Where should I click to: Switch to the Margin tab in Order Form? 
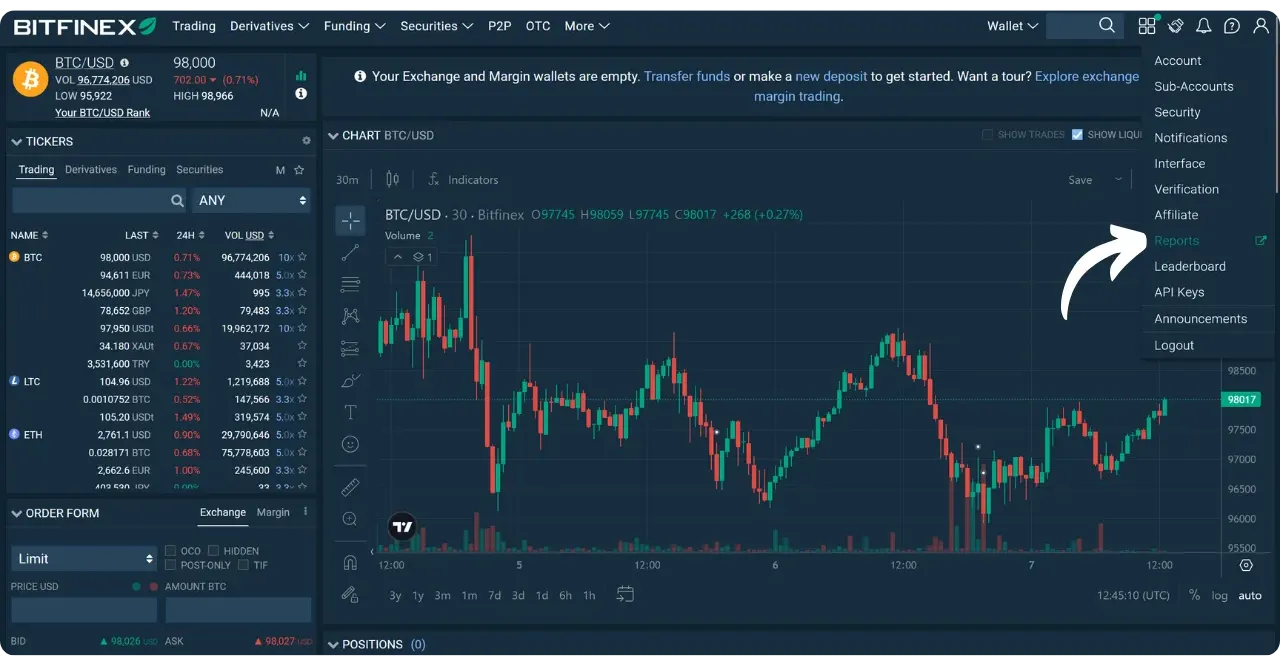point(273,512)
